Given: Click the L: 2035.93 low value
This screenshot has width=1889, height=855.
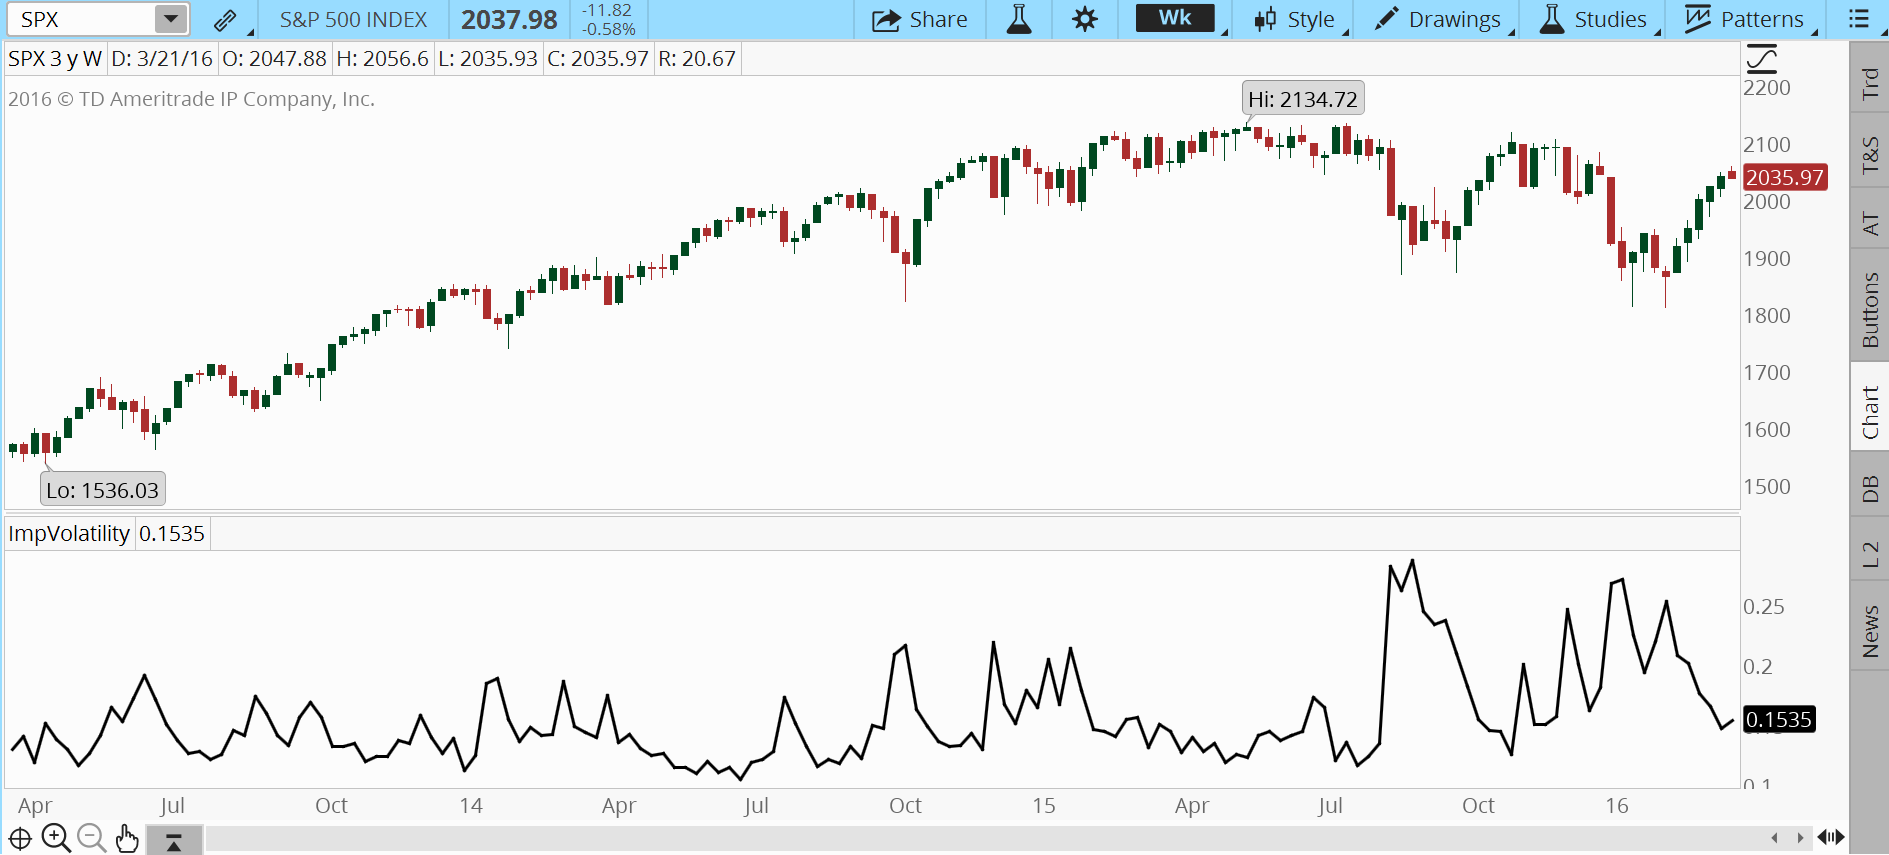Looking at the screenshot, I should pyautogui.click(x=488, y=58).
